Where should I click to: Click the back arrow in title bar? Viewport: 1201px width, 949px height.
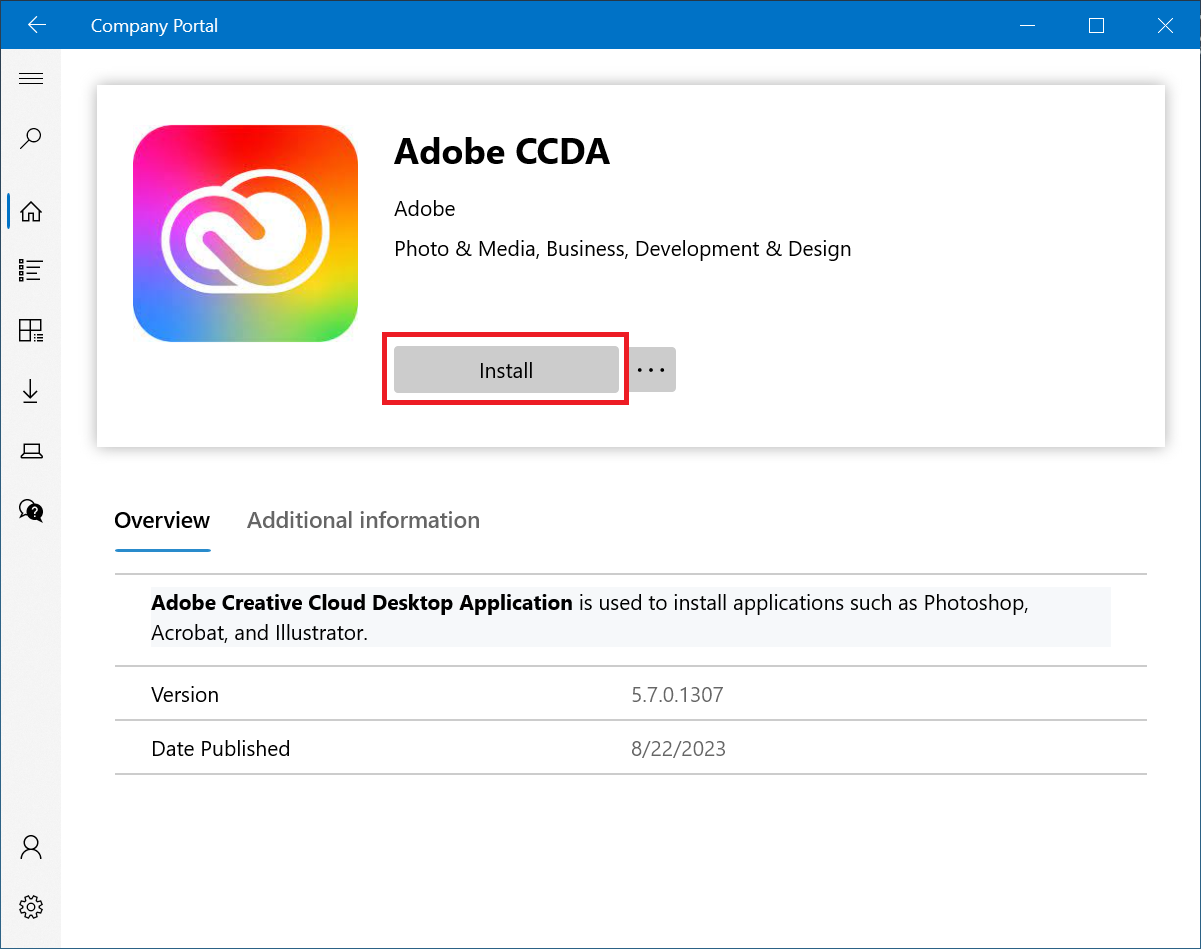tap(37, 26)
